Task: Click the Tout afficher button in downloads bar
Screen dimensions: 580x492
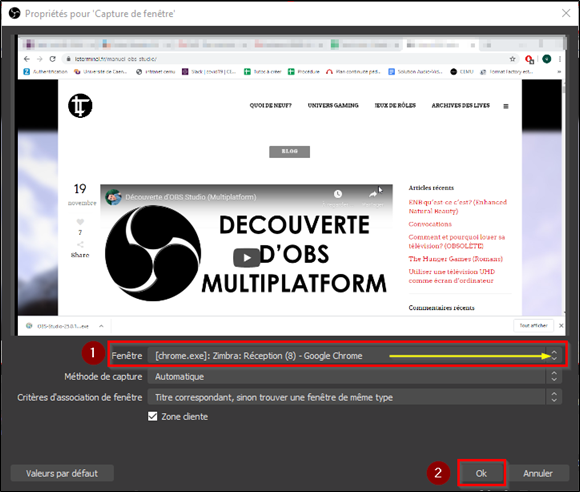Action: click(533, 326)
